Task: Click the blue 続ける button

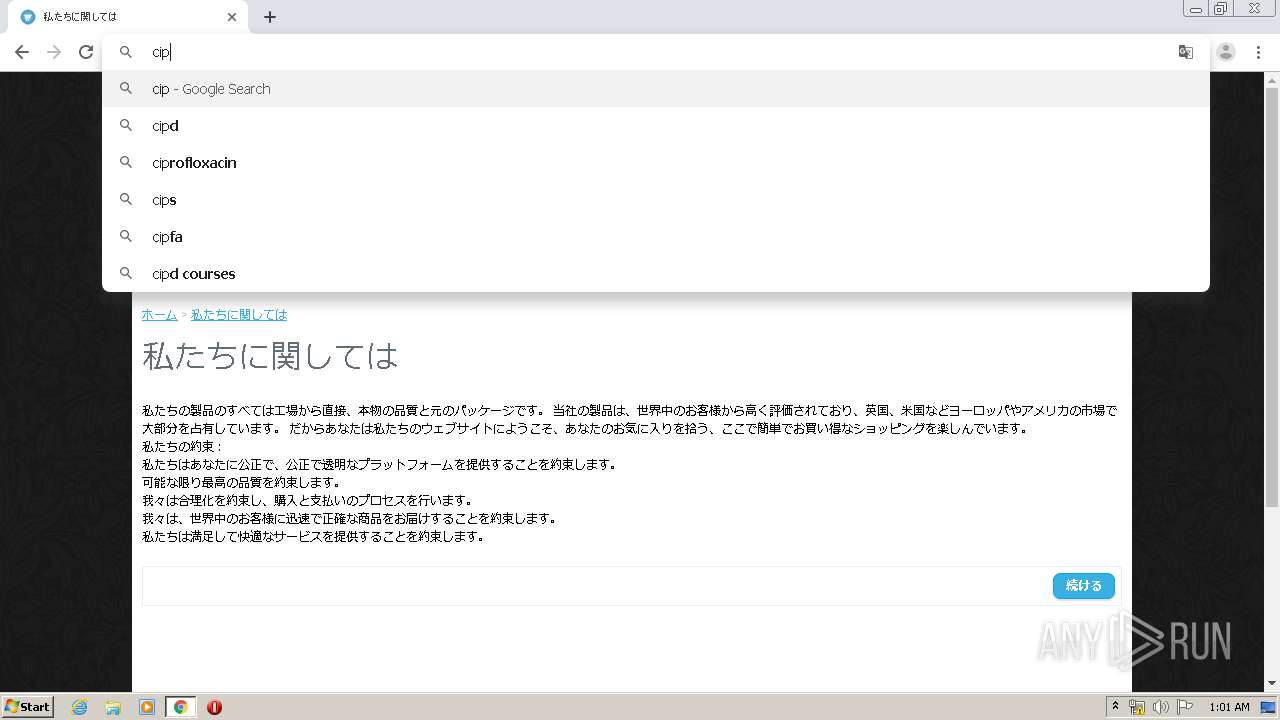Action: point(1084,586)
